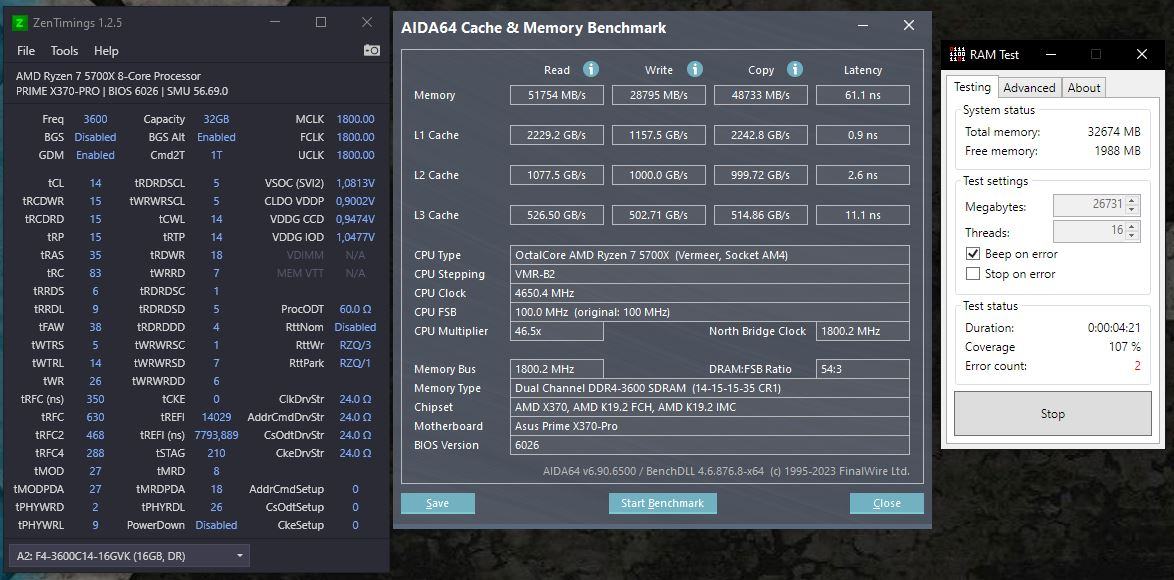Open the ZenTimings Tools menu

click(x=64, y=51)
